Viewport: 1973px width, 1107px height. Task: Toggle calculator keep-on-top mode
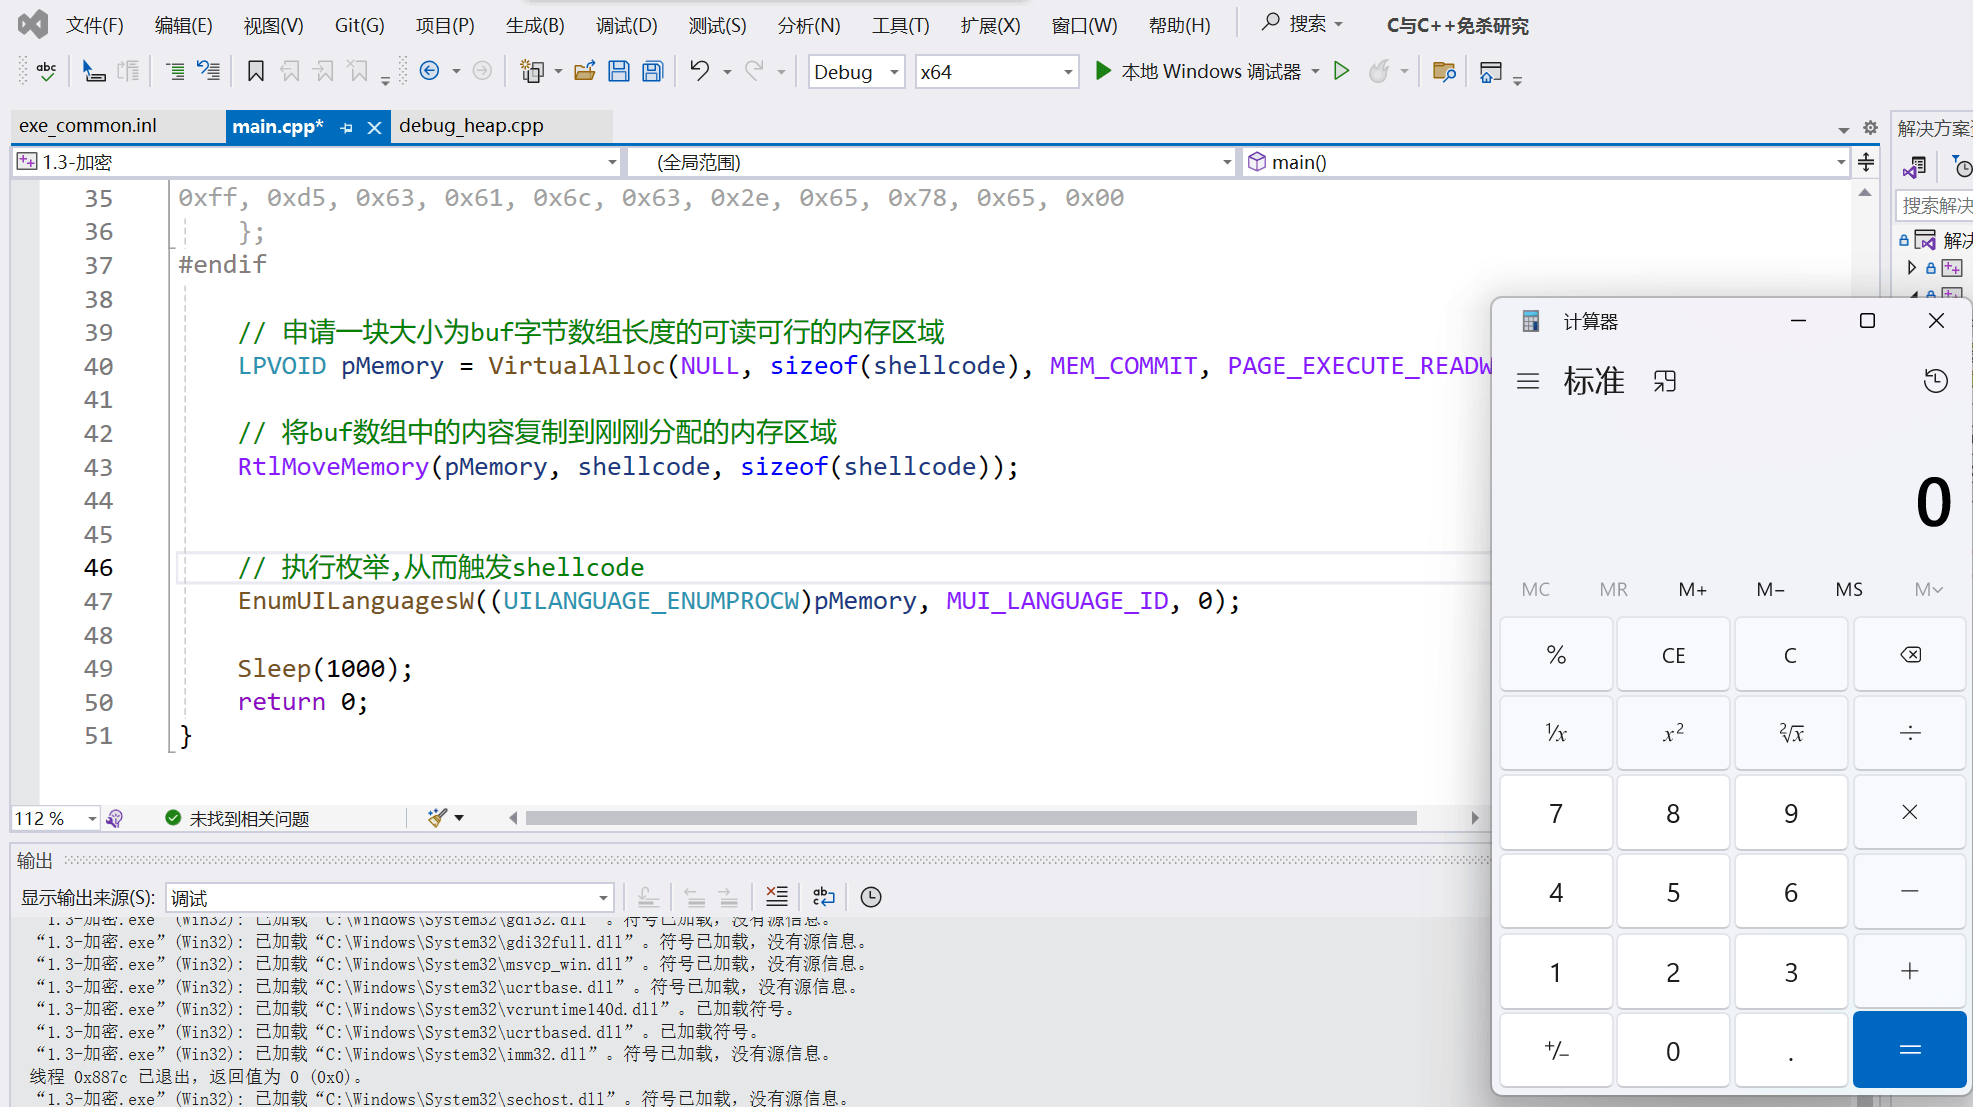1664,381
